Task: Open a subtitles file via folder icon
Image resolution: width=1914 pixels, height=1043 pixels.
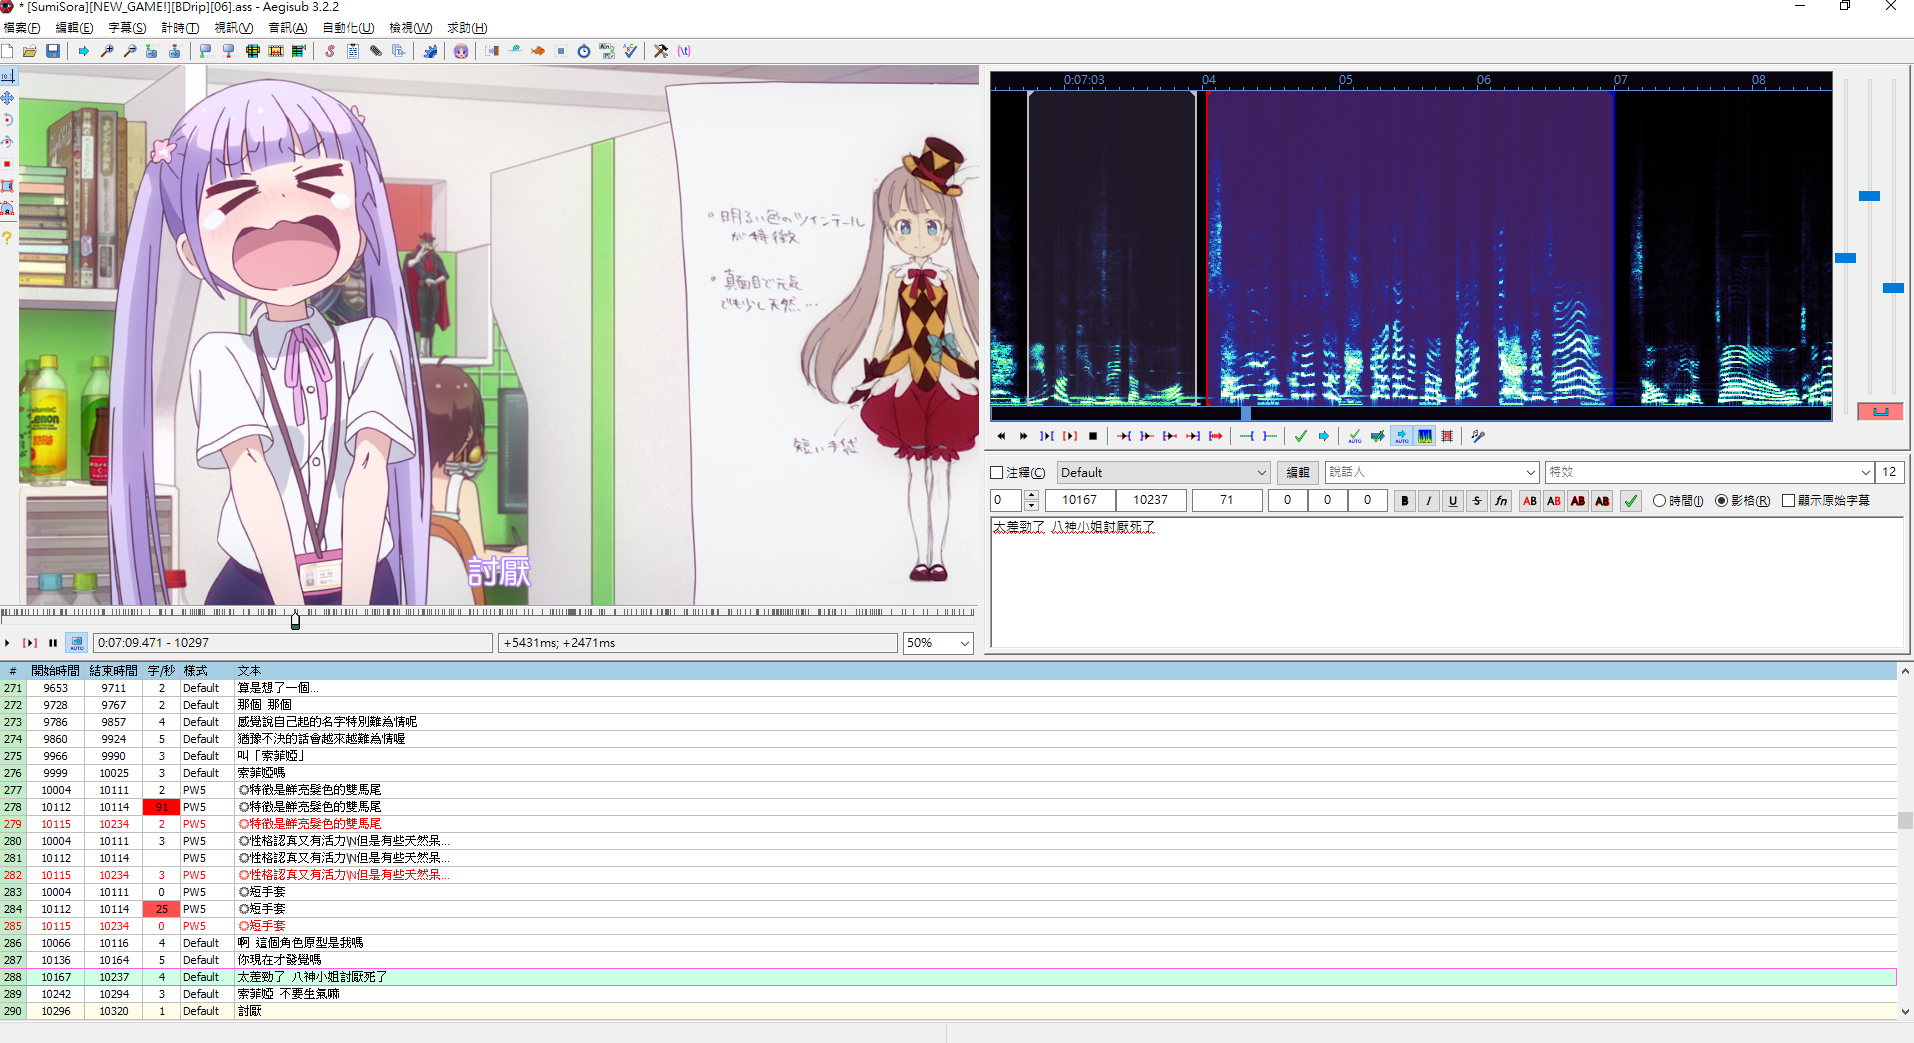Action: 30,51
